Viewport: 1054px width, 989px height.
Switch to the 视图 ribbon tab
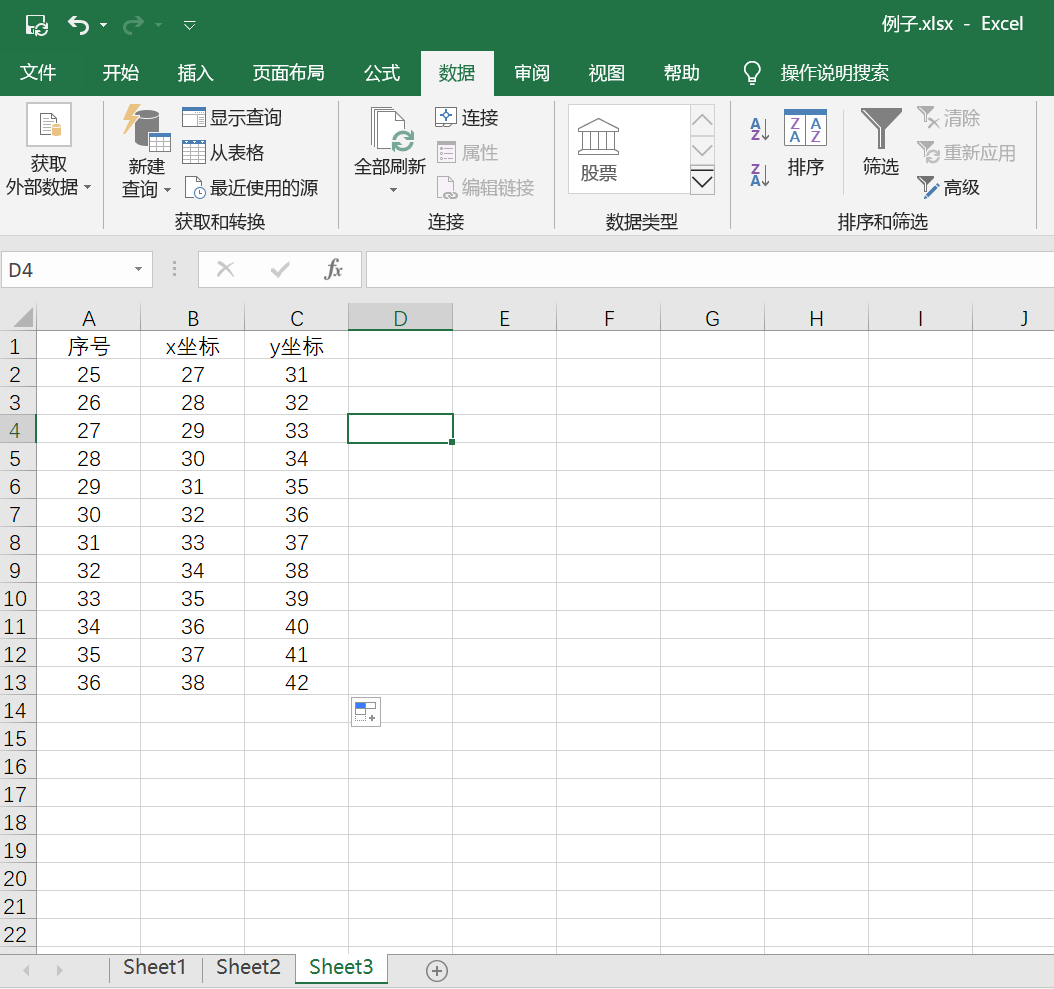[607, 73]
